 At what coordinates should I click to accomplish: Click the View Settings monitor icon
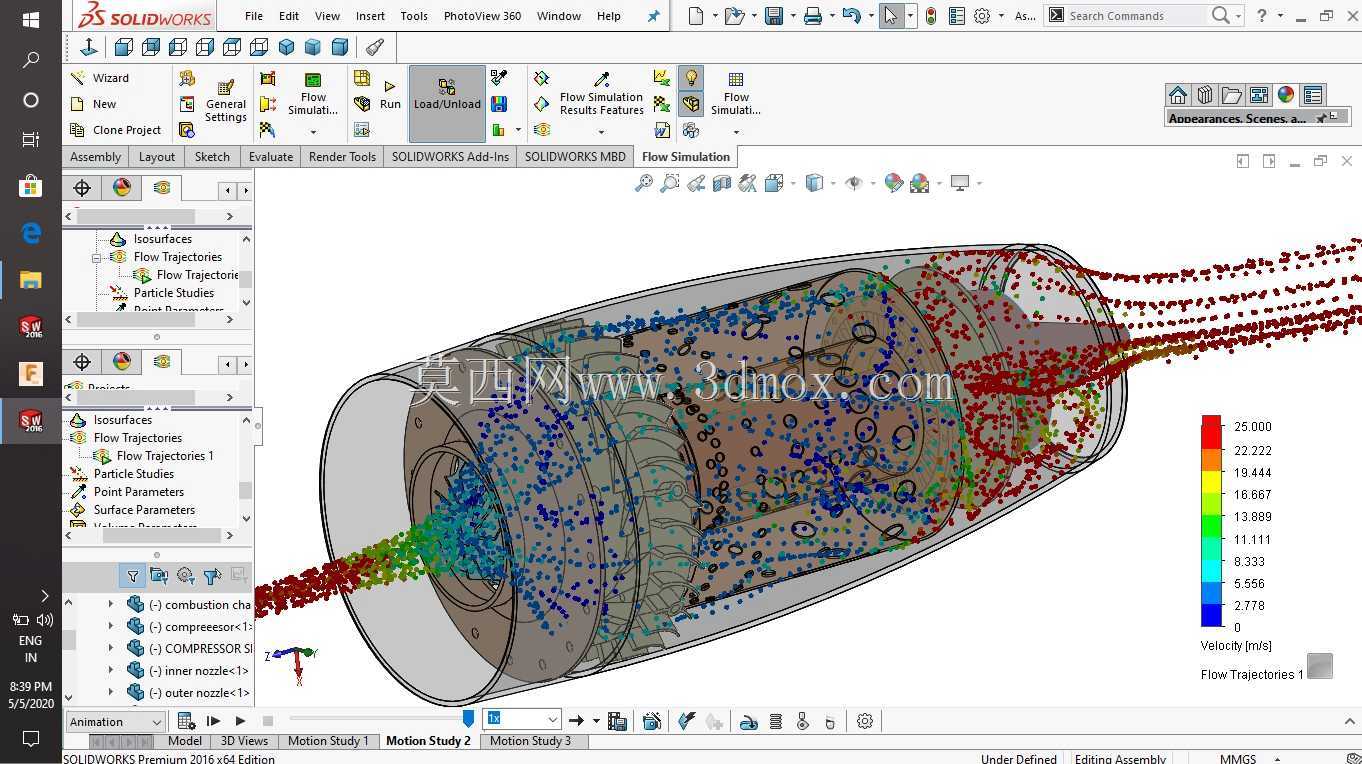pos(961,183)
